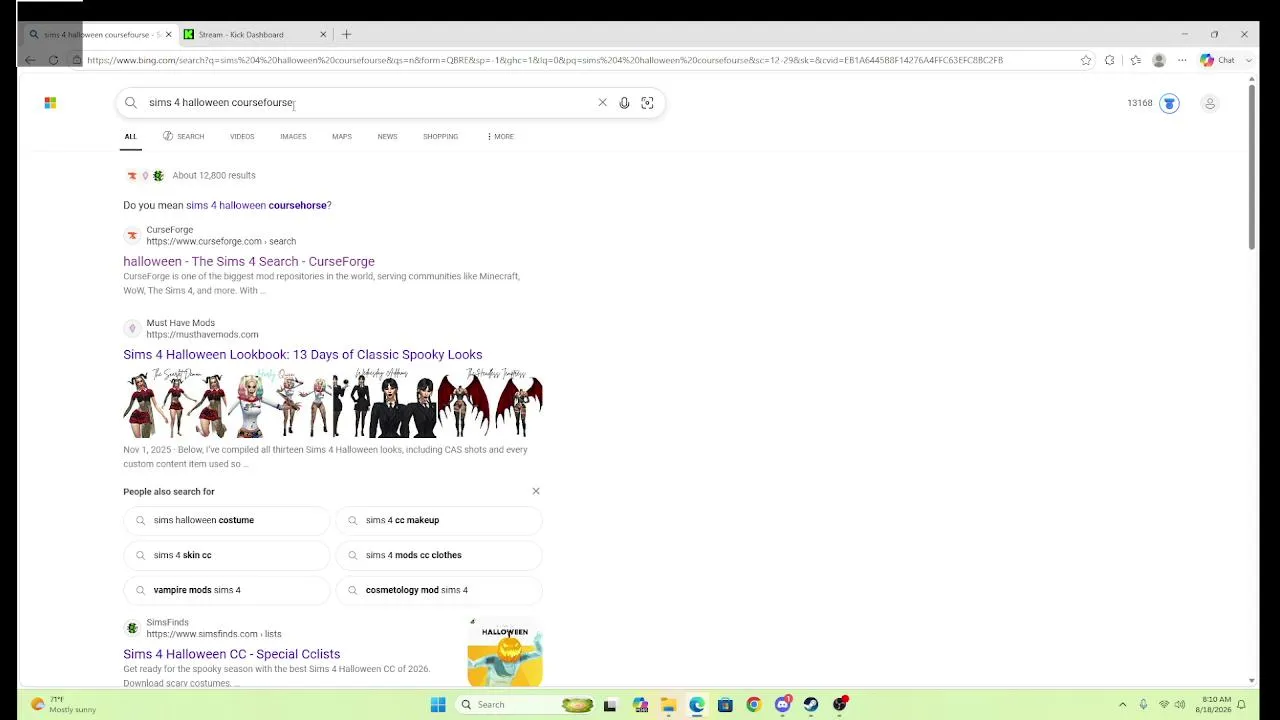
Task: Open Google Chrome from the taskbar
Action: 754,705
